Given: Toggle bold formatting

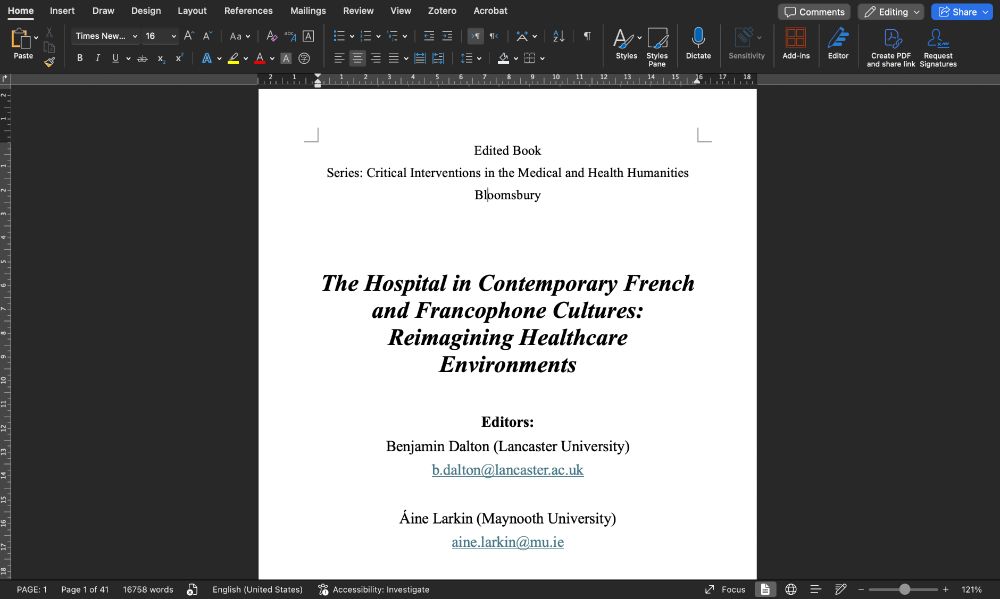Looking at the screenshot, I should 80,59.
